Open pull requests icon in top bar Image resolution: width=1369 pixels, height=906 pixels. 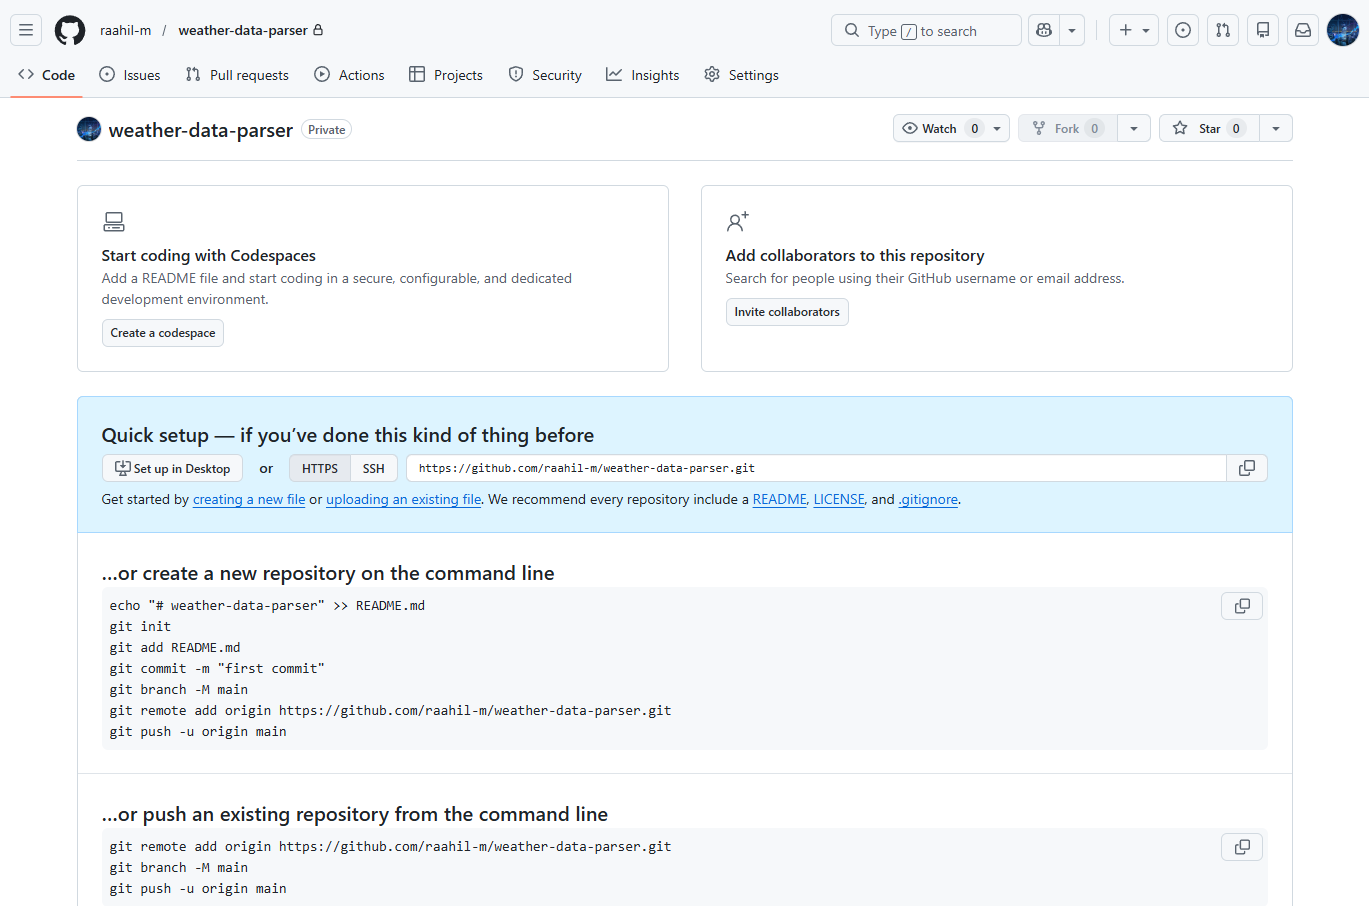point(1223,30)
